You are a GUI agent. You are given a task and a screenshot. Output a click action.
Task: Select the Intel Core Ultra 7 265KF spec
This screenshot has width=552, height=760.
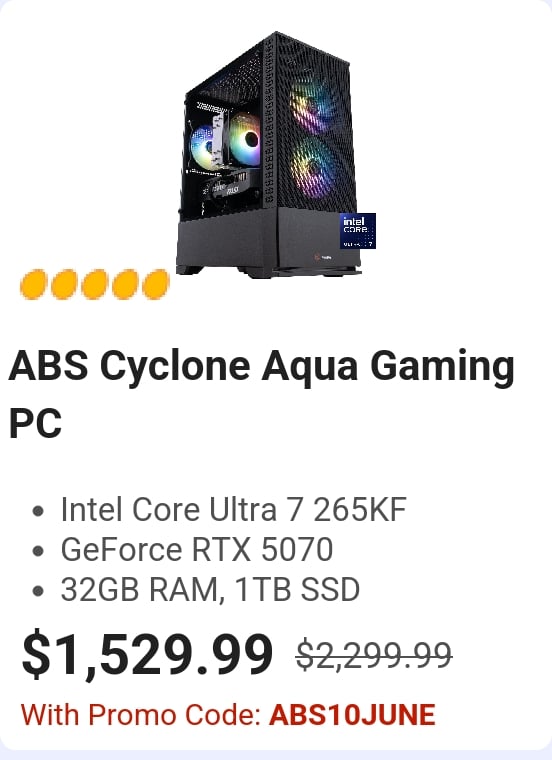233,510
